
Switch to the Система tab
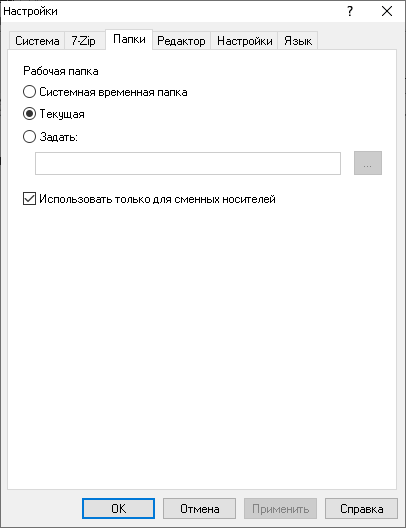tap(37, 41)
